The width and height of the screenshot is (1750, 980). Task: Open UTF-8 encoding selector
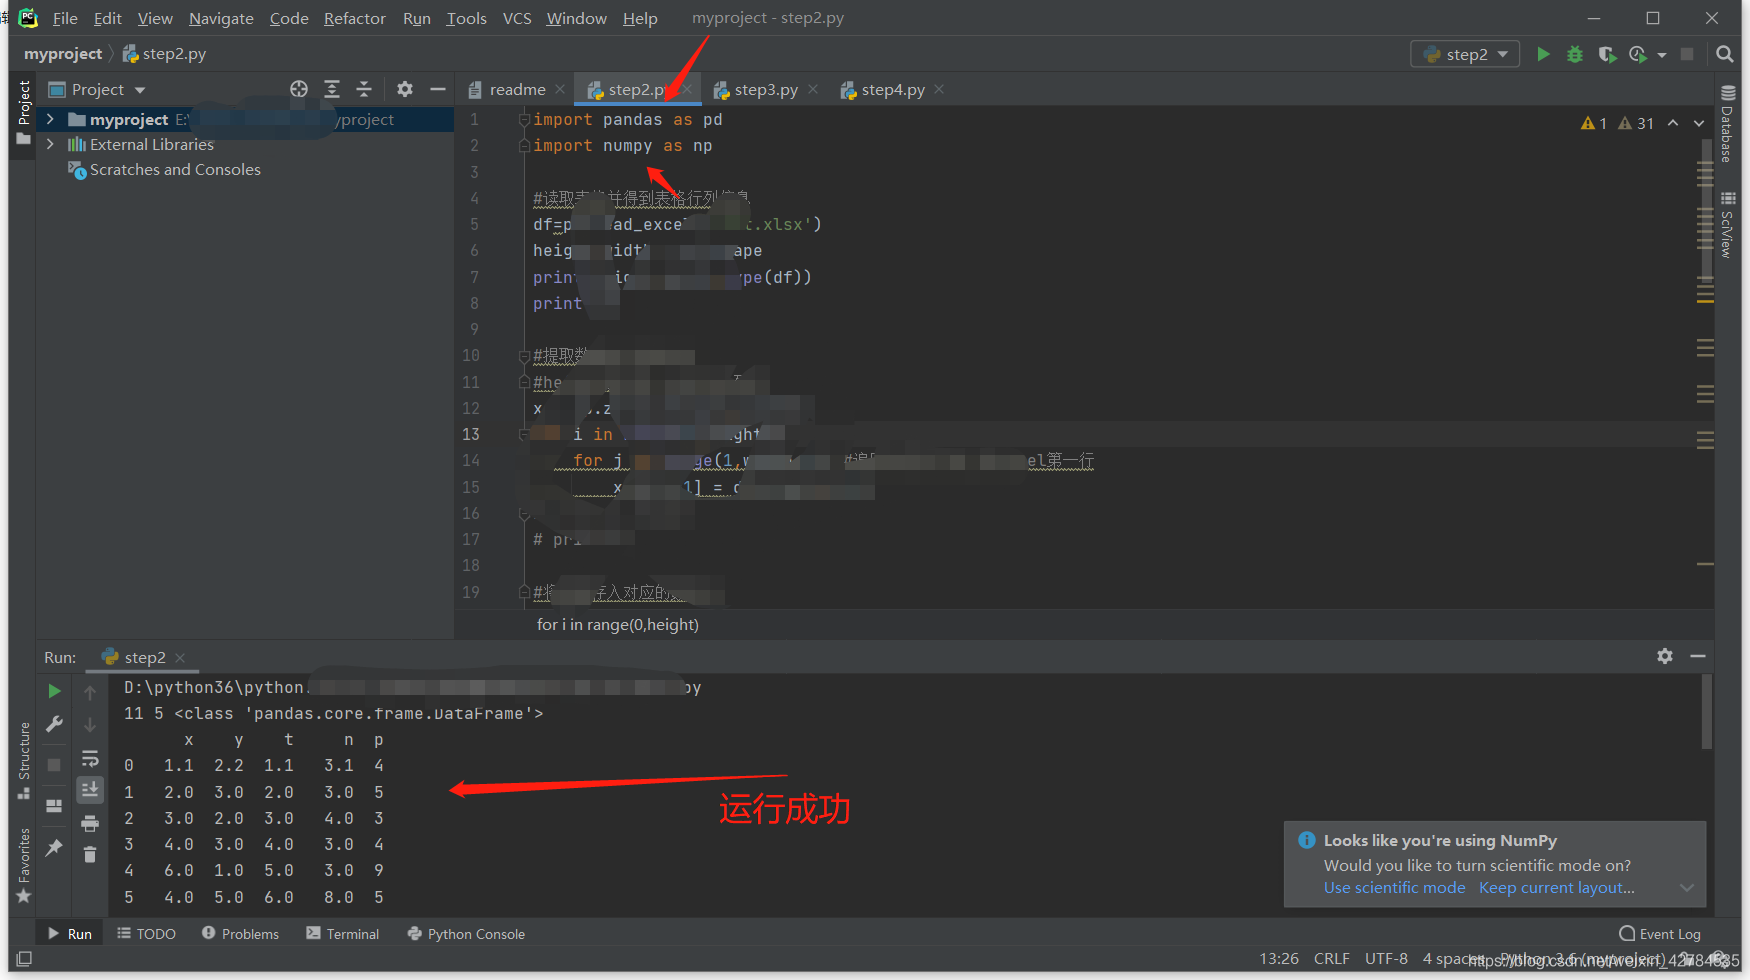pos(1386,958)
